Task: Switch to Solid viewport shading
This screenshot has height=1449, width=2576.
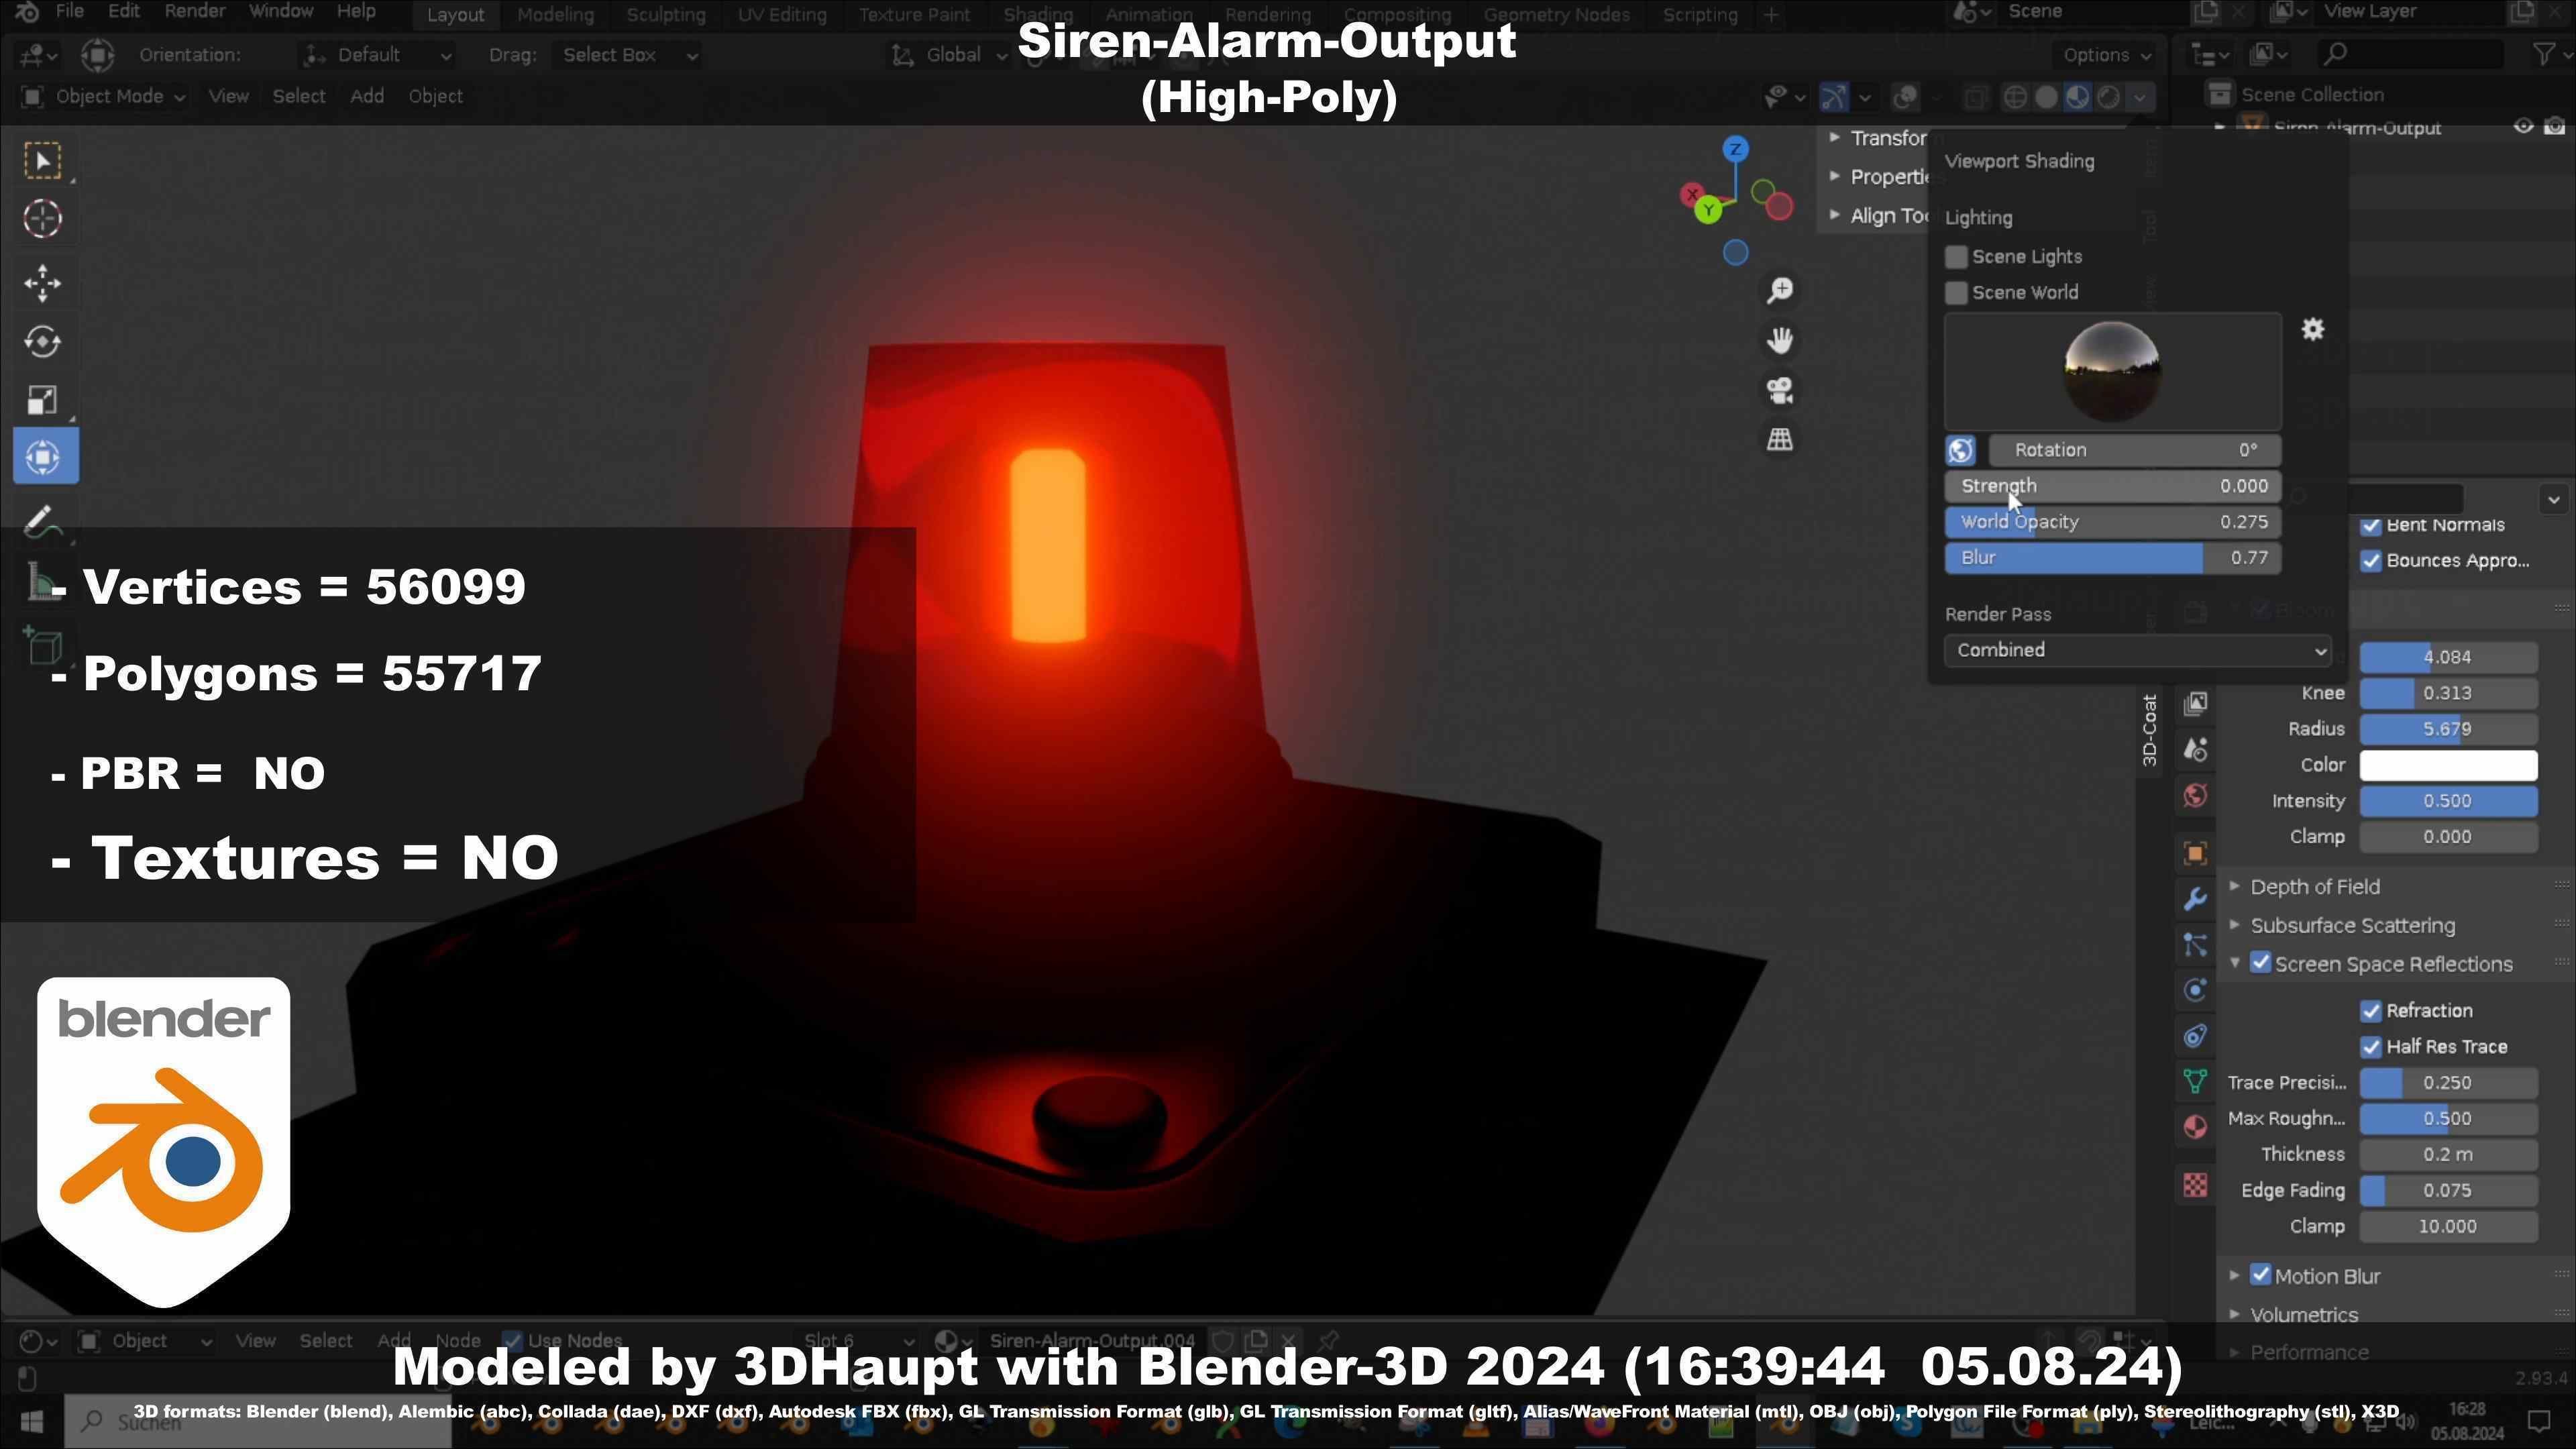Action: [x=2047, y=97]
